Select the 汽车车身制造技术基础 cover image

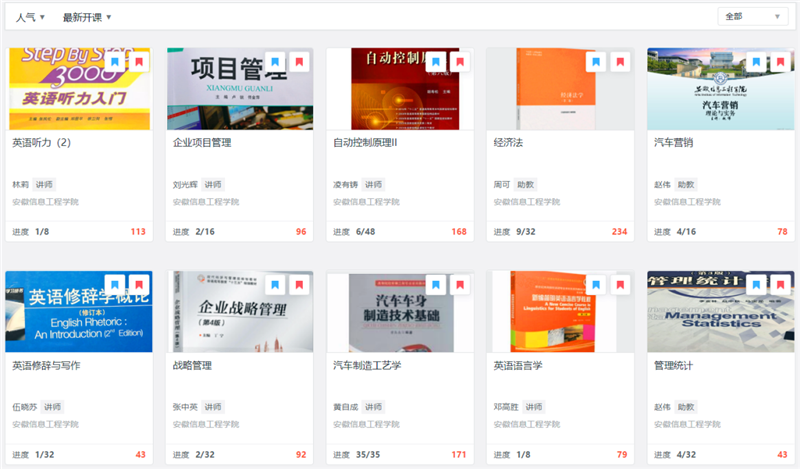tap(401, 312)
